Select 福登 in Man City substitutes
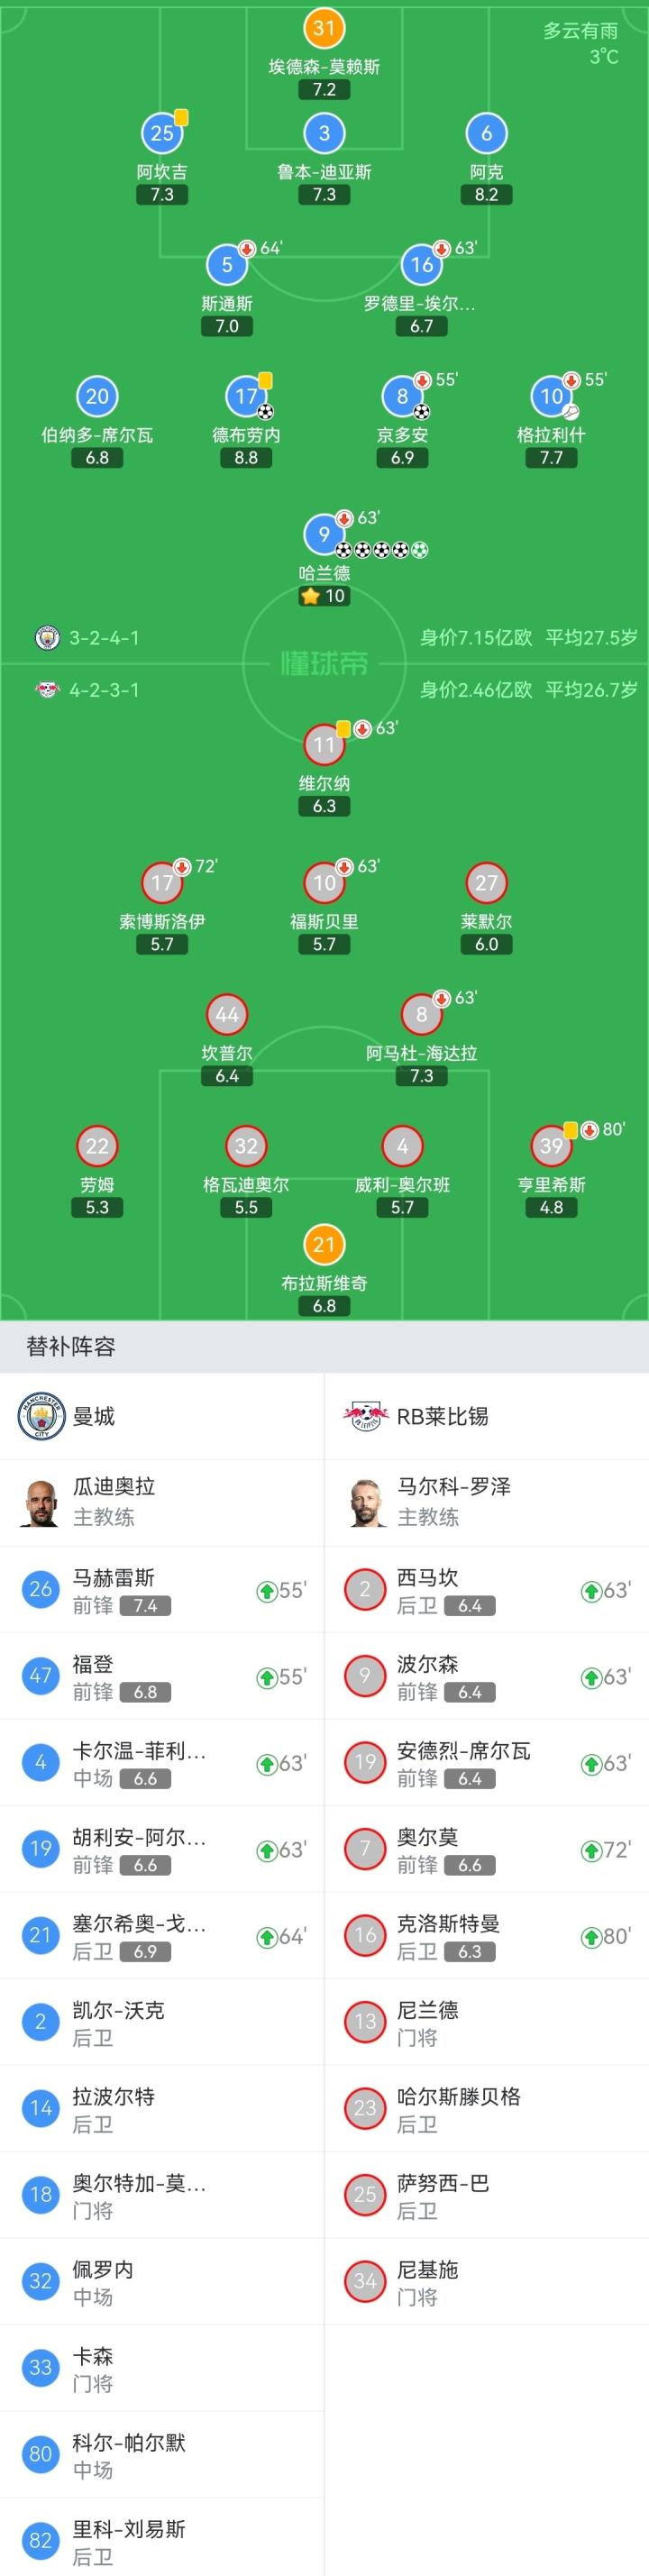Viewport: 649px width, 2576px height. [162, 1676]
